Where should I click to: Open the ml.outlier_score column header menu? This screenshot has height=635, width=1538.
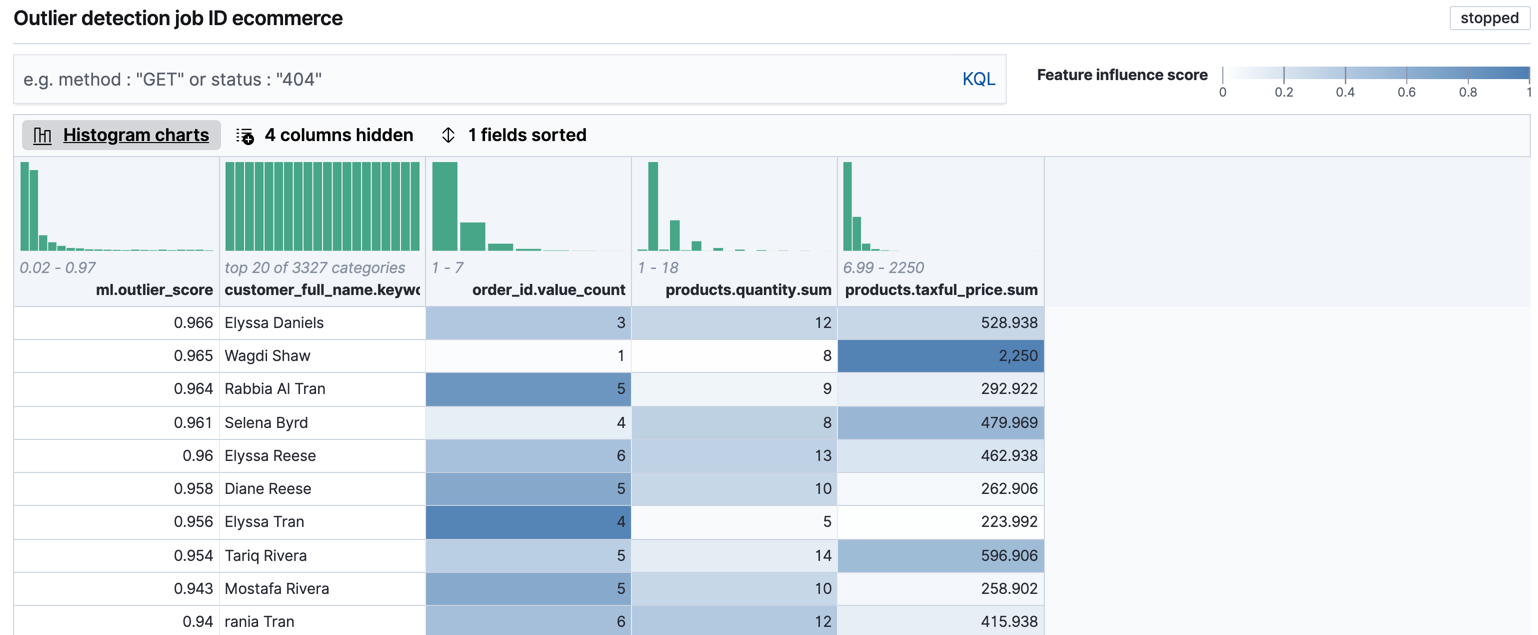click(160, 290)
